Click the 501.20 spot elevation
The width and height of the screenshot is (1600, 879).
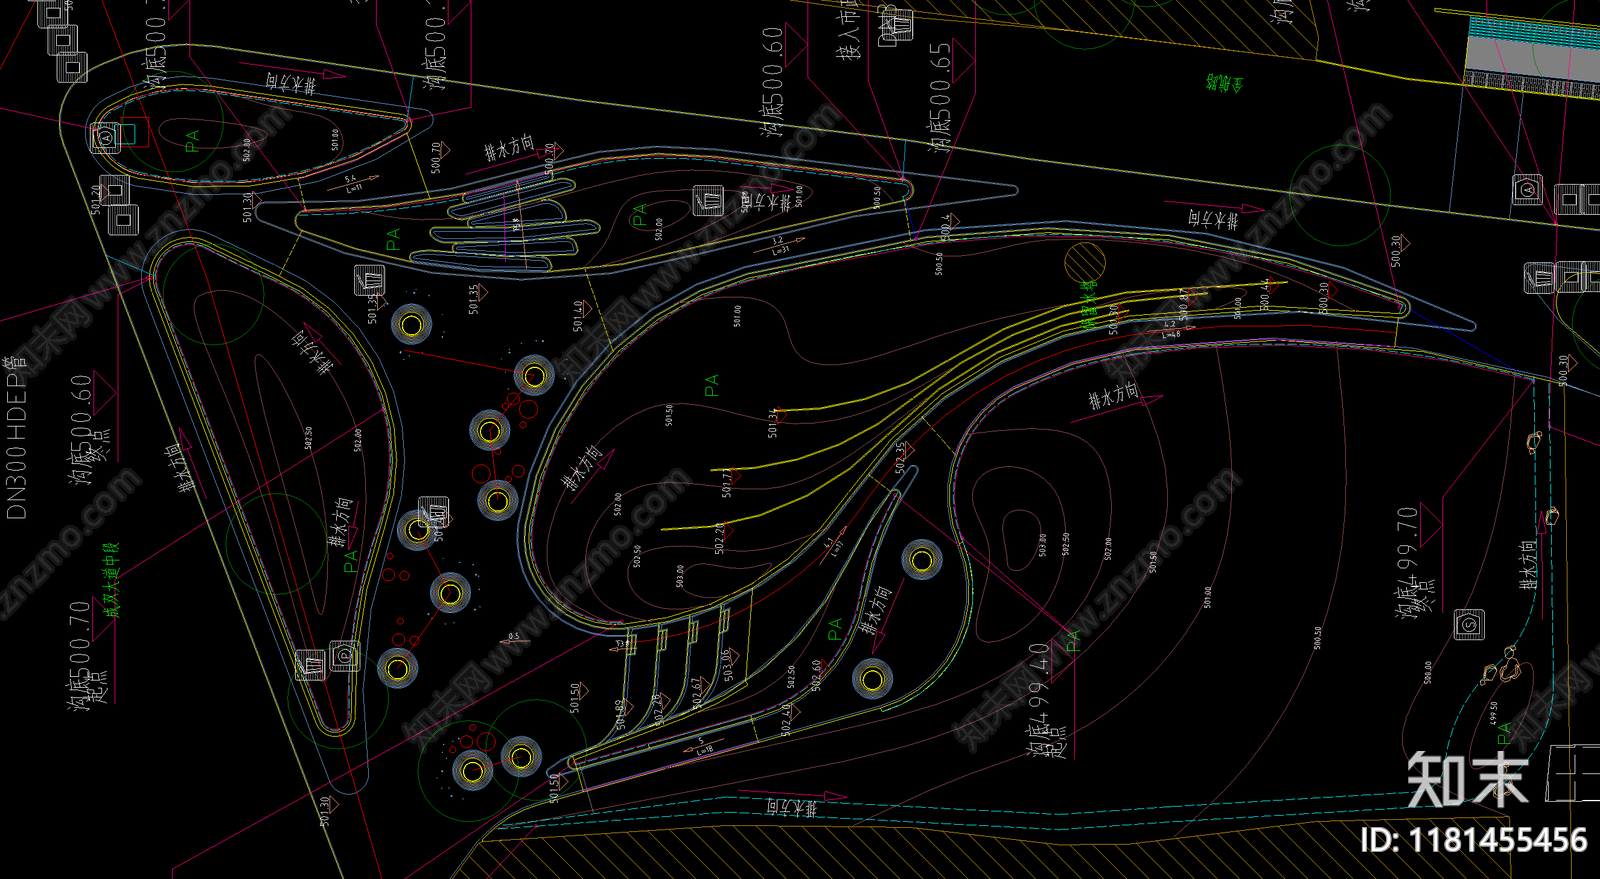(96, 199)
